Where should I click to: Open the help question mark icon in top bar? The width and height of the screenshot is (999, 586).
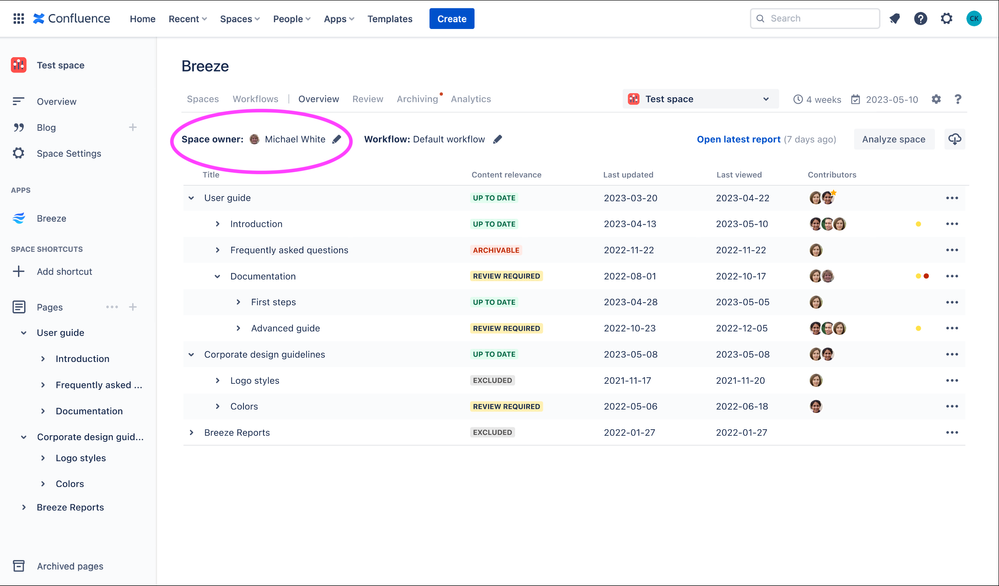tap(921, 18)
